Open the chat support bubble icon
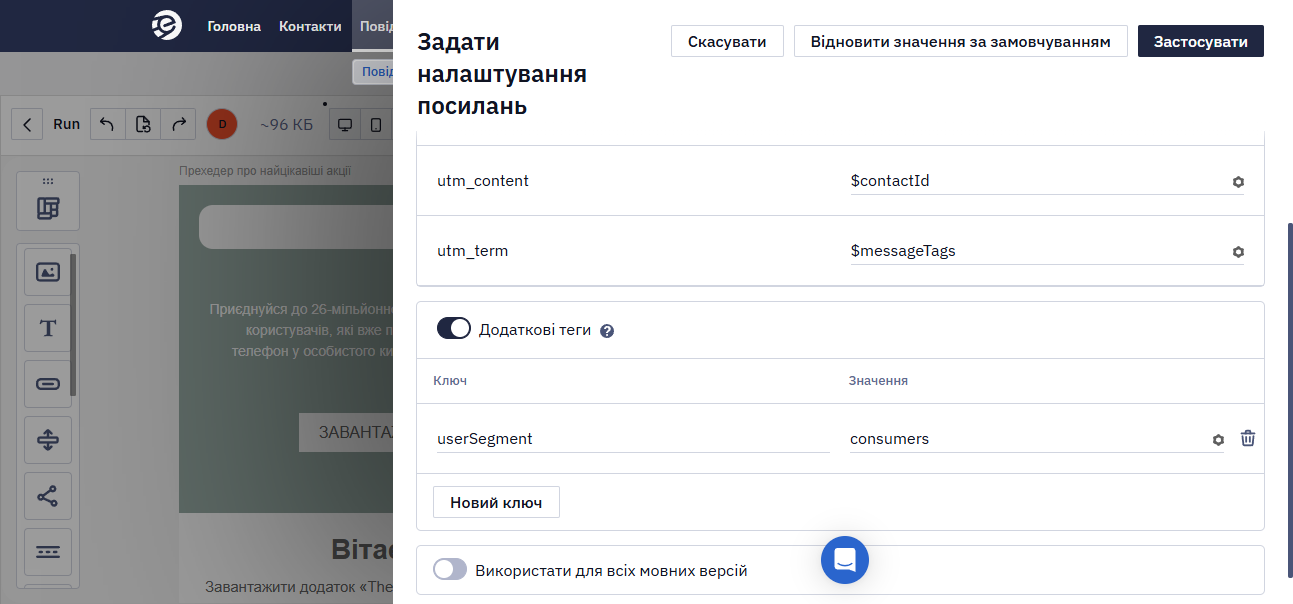 tap(845, 560)
